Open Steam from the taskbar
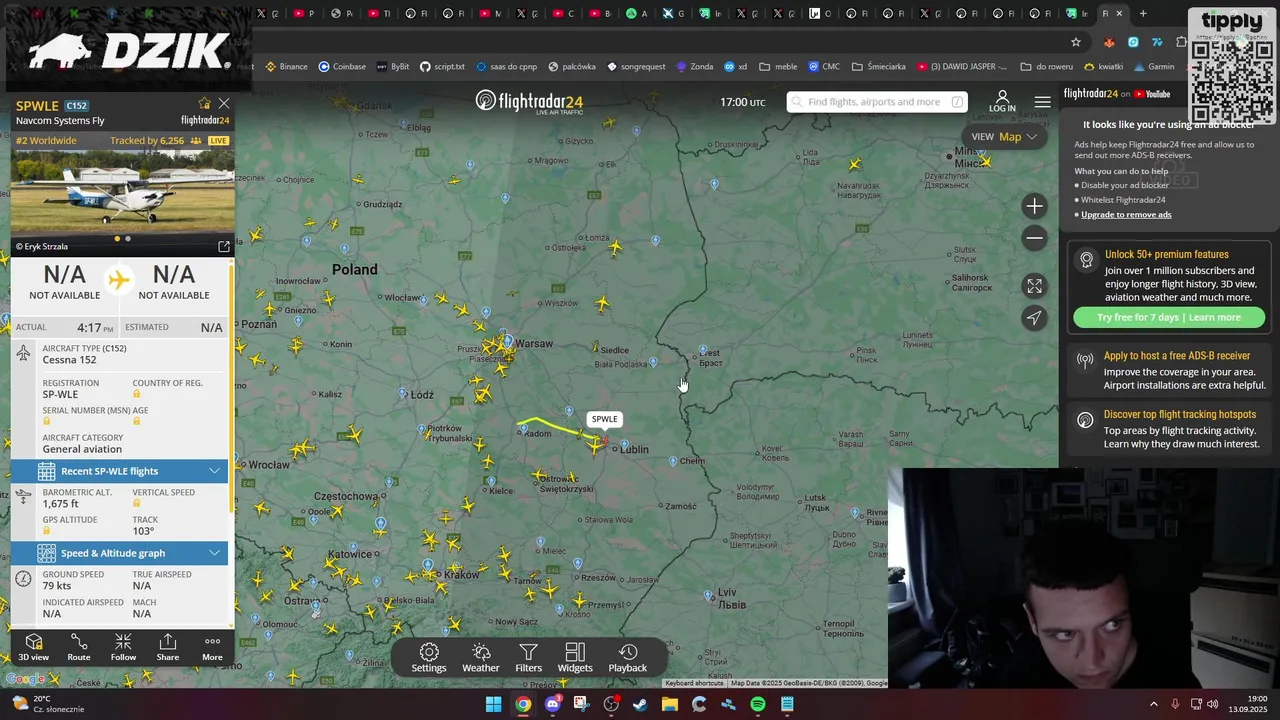Image resolution: width=1280 pixels, height=720 pixels. tap(640, 704)
